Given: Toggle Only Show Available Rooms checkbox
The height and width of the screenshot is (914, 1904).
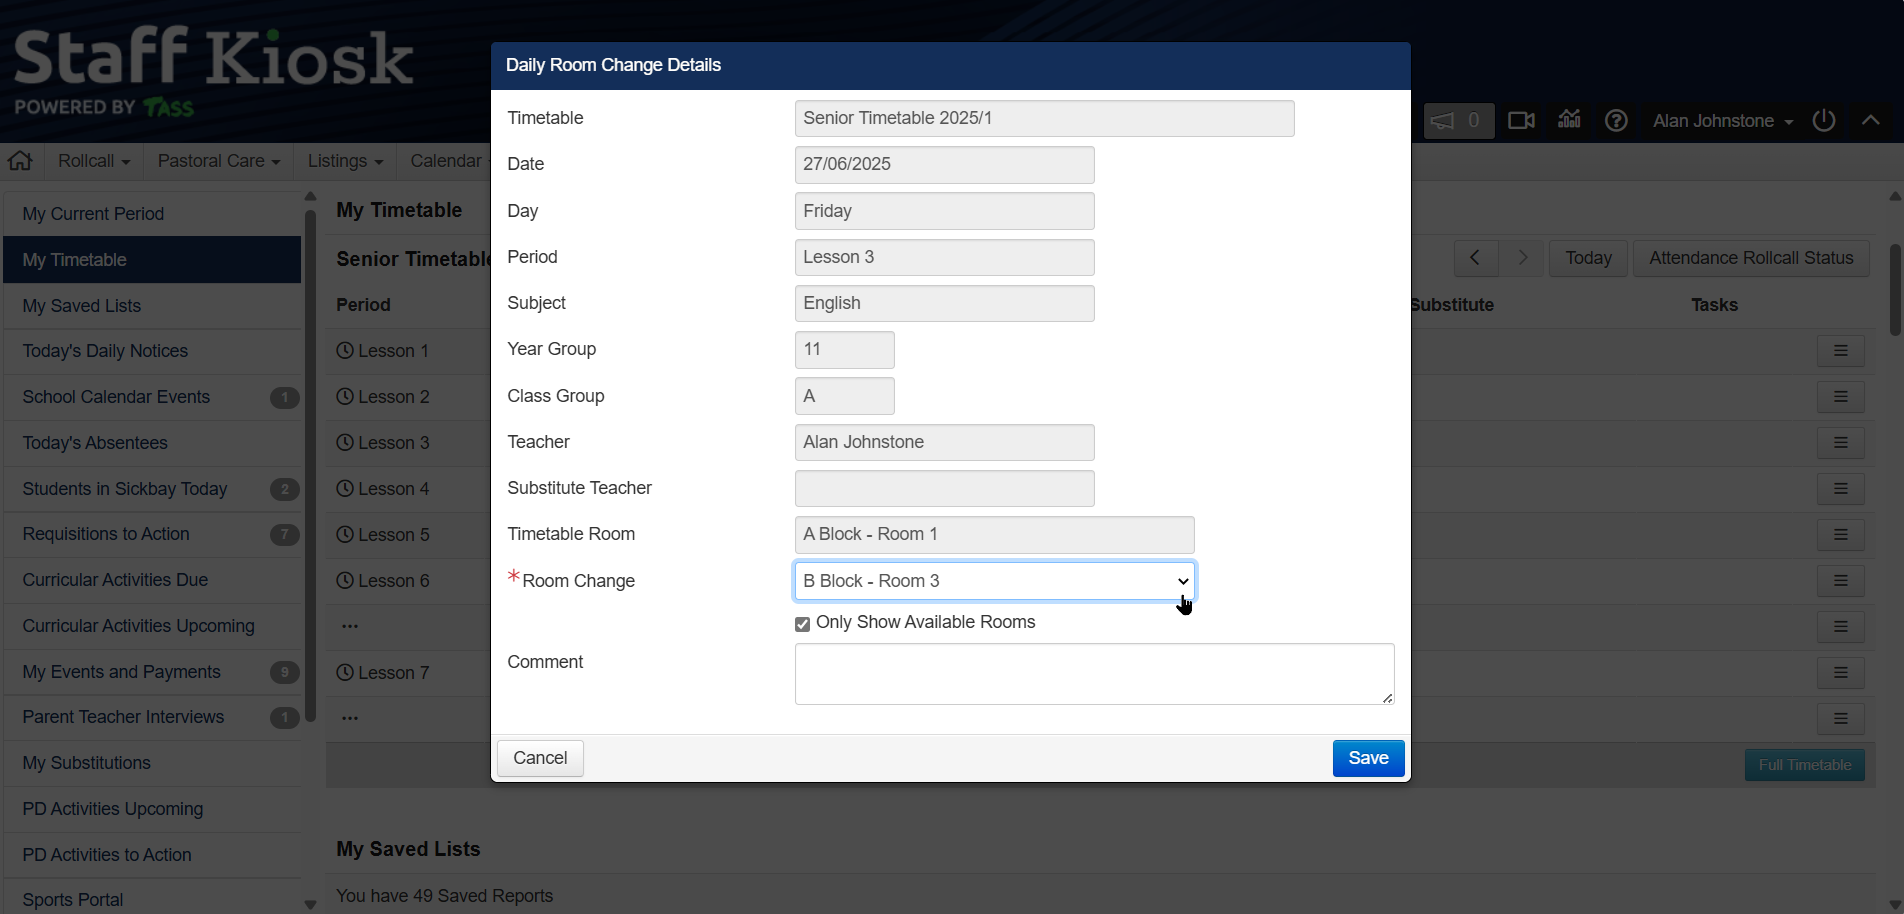Looking at the screenshot, I should pos(802,624).
